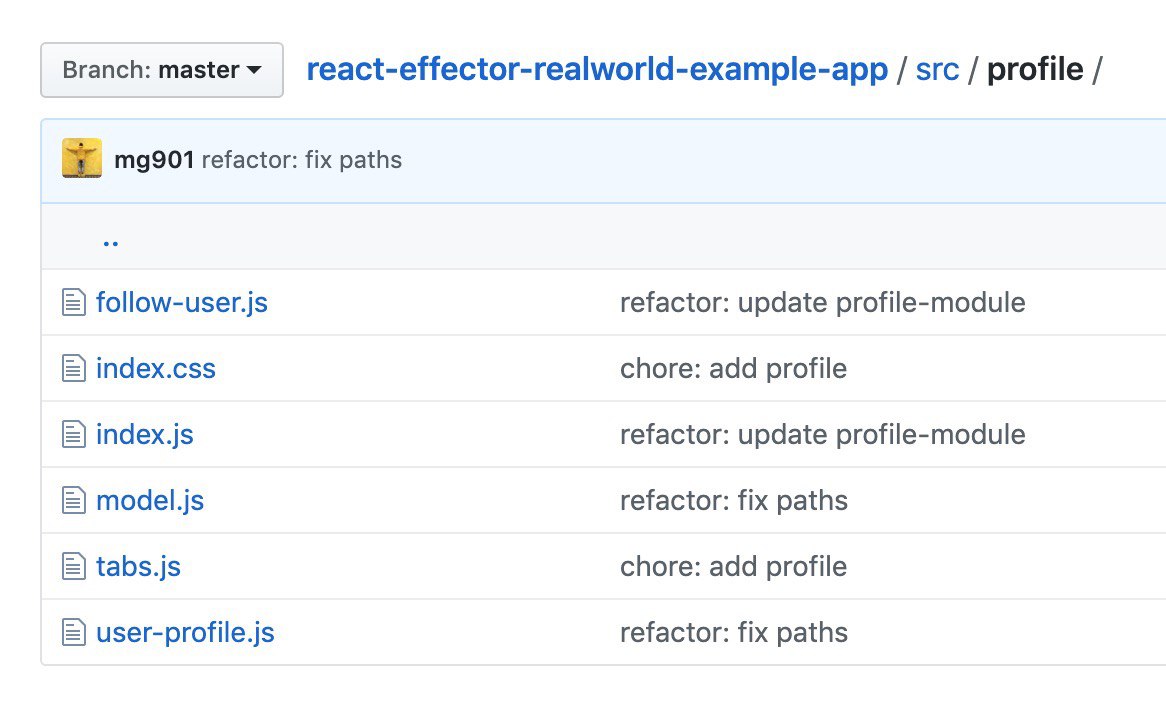Screen dimensions: 1166x728
Task: Open the tabs.js file
Action: coord(138,566)
